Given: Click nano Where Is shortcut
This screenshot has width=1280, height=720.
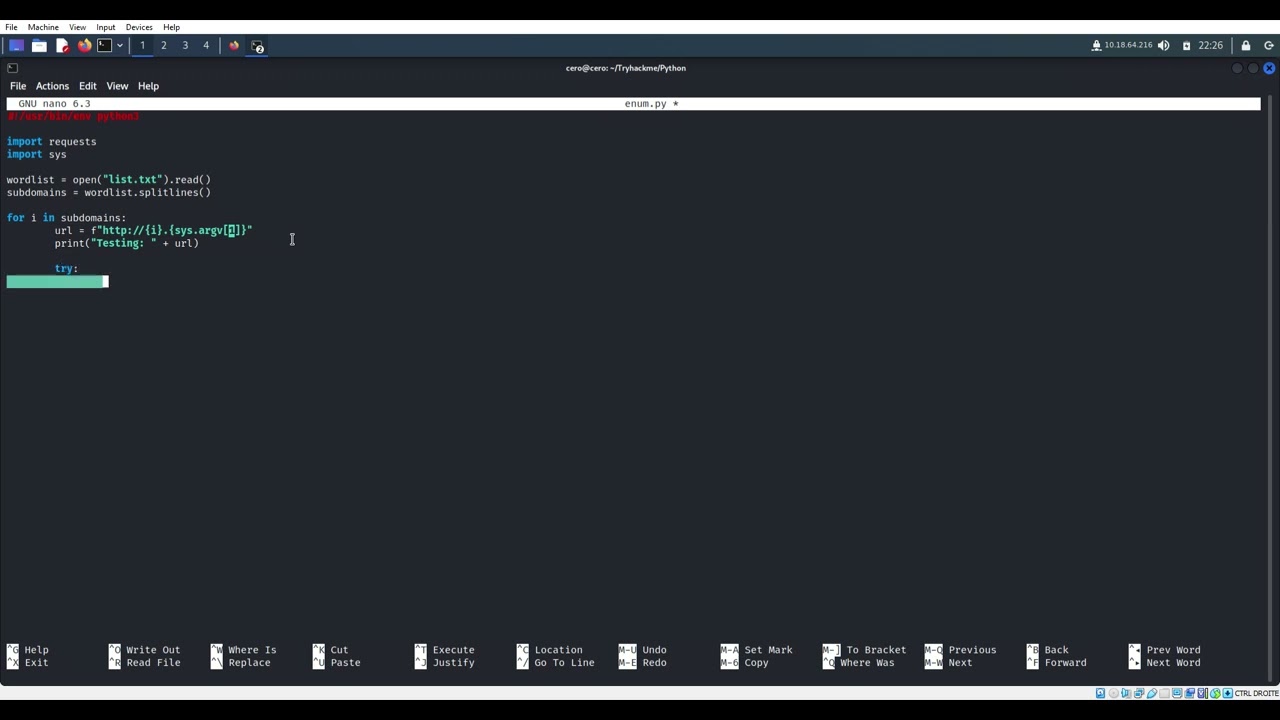Looking at the screenshot, I should (x=245, y=650).
